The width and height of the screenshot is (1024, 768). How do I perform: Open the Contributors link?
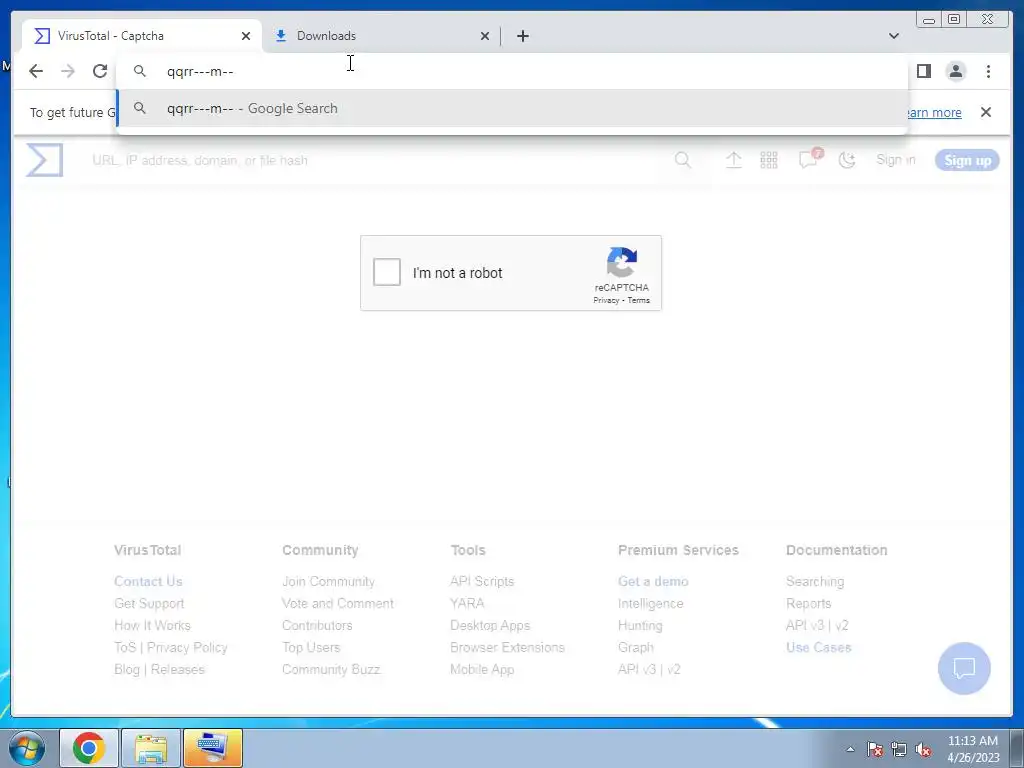[x=317, y=626]
